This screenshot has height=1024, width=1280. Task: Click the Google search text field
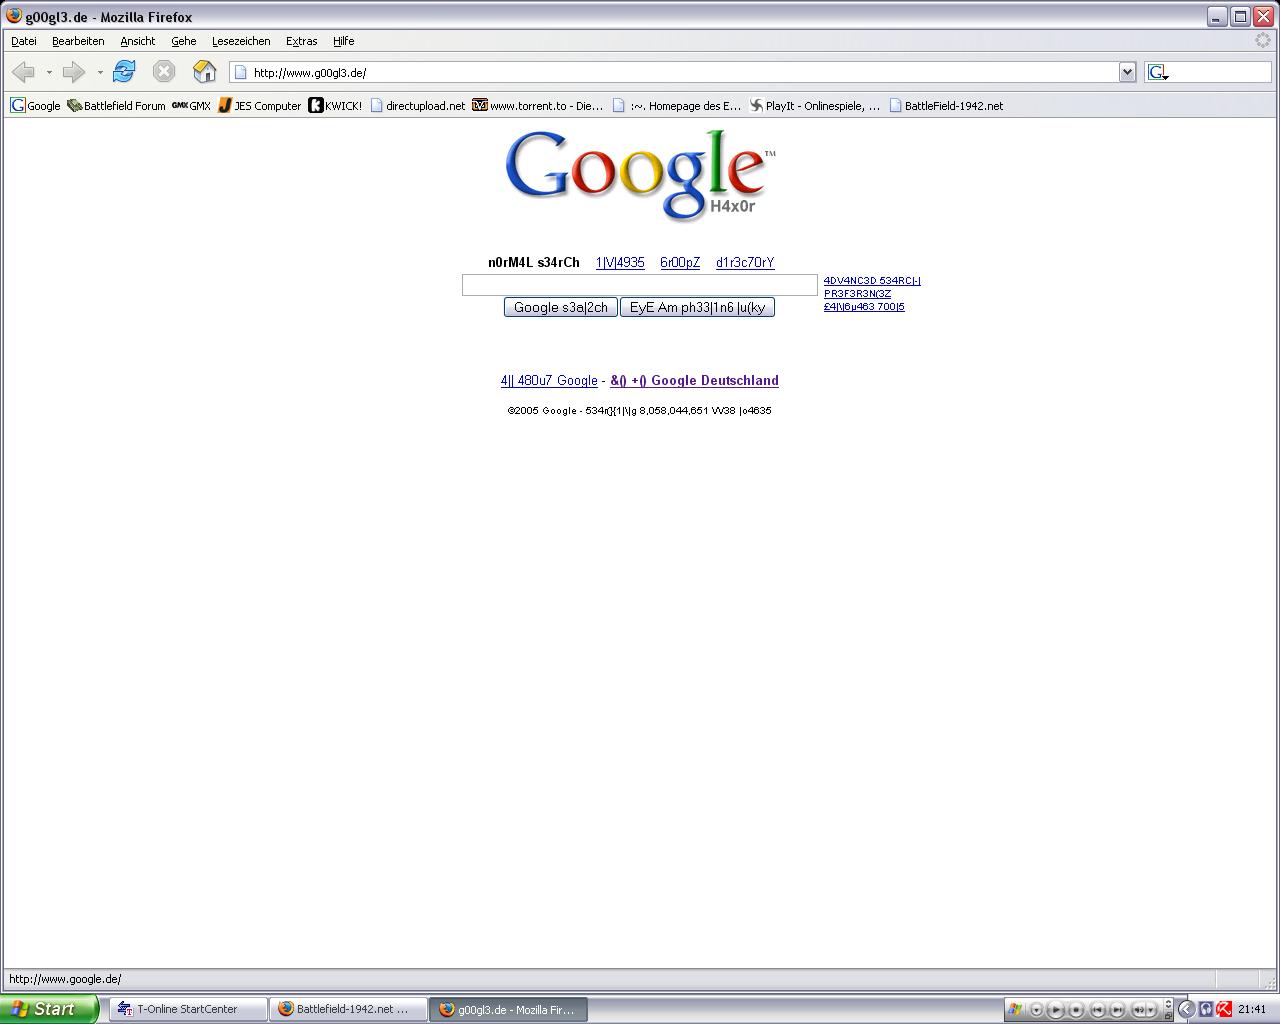tap(640, 285)
